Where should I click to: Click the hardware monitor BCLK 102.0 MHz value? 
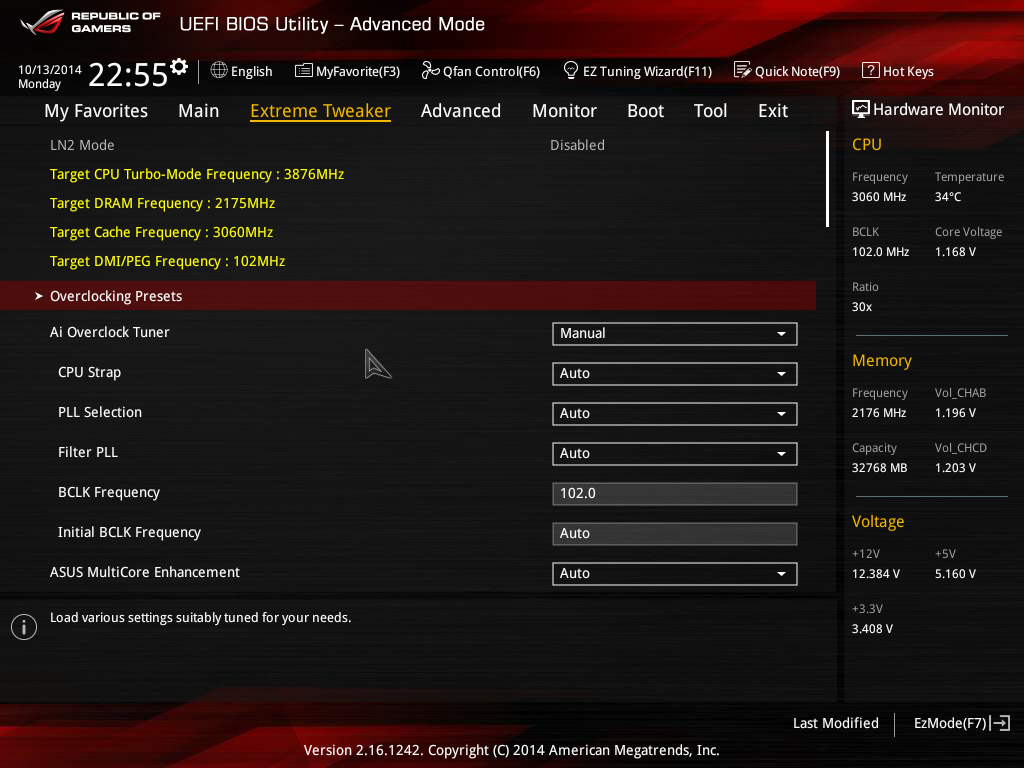coord(880,251)
